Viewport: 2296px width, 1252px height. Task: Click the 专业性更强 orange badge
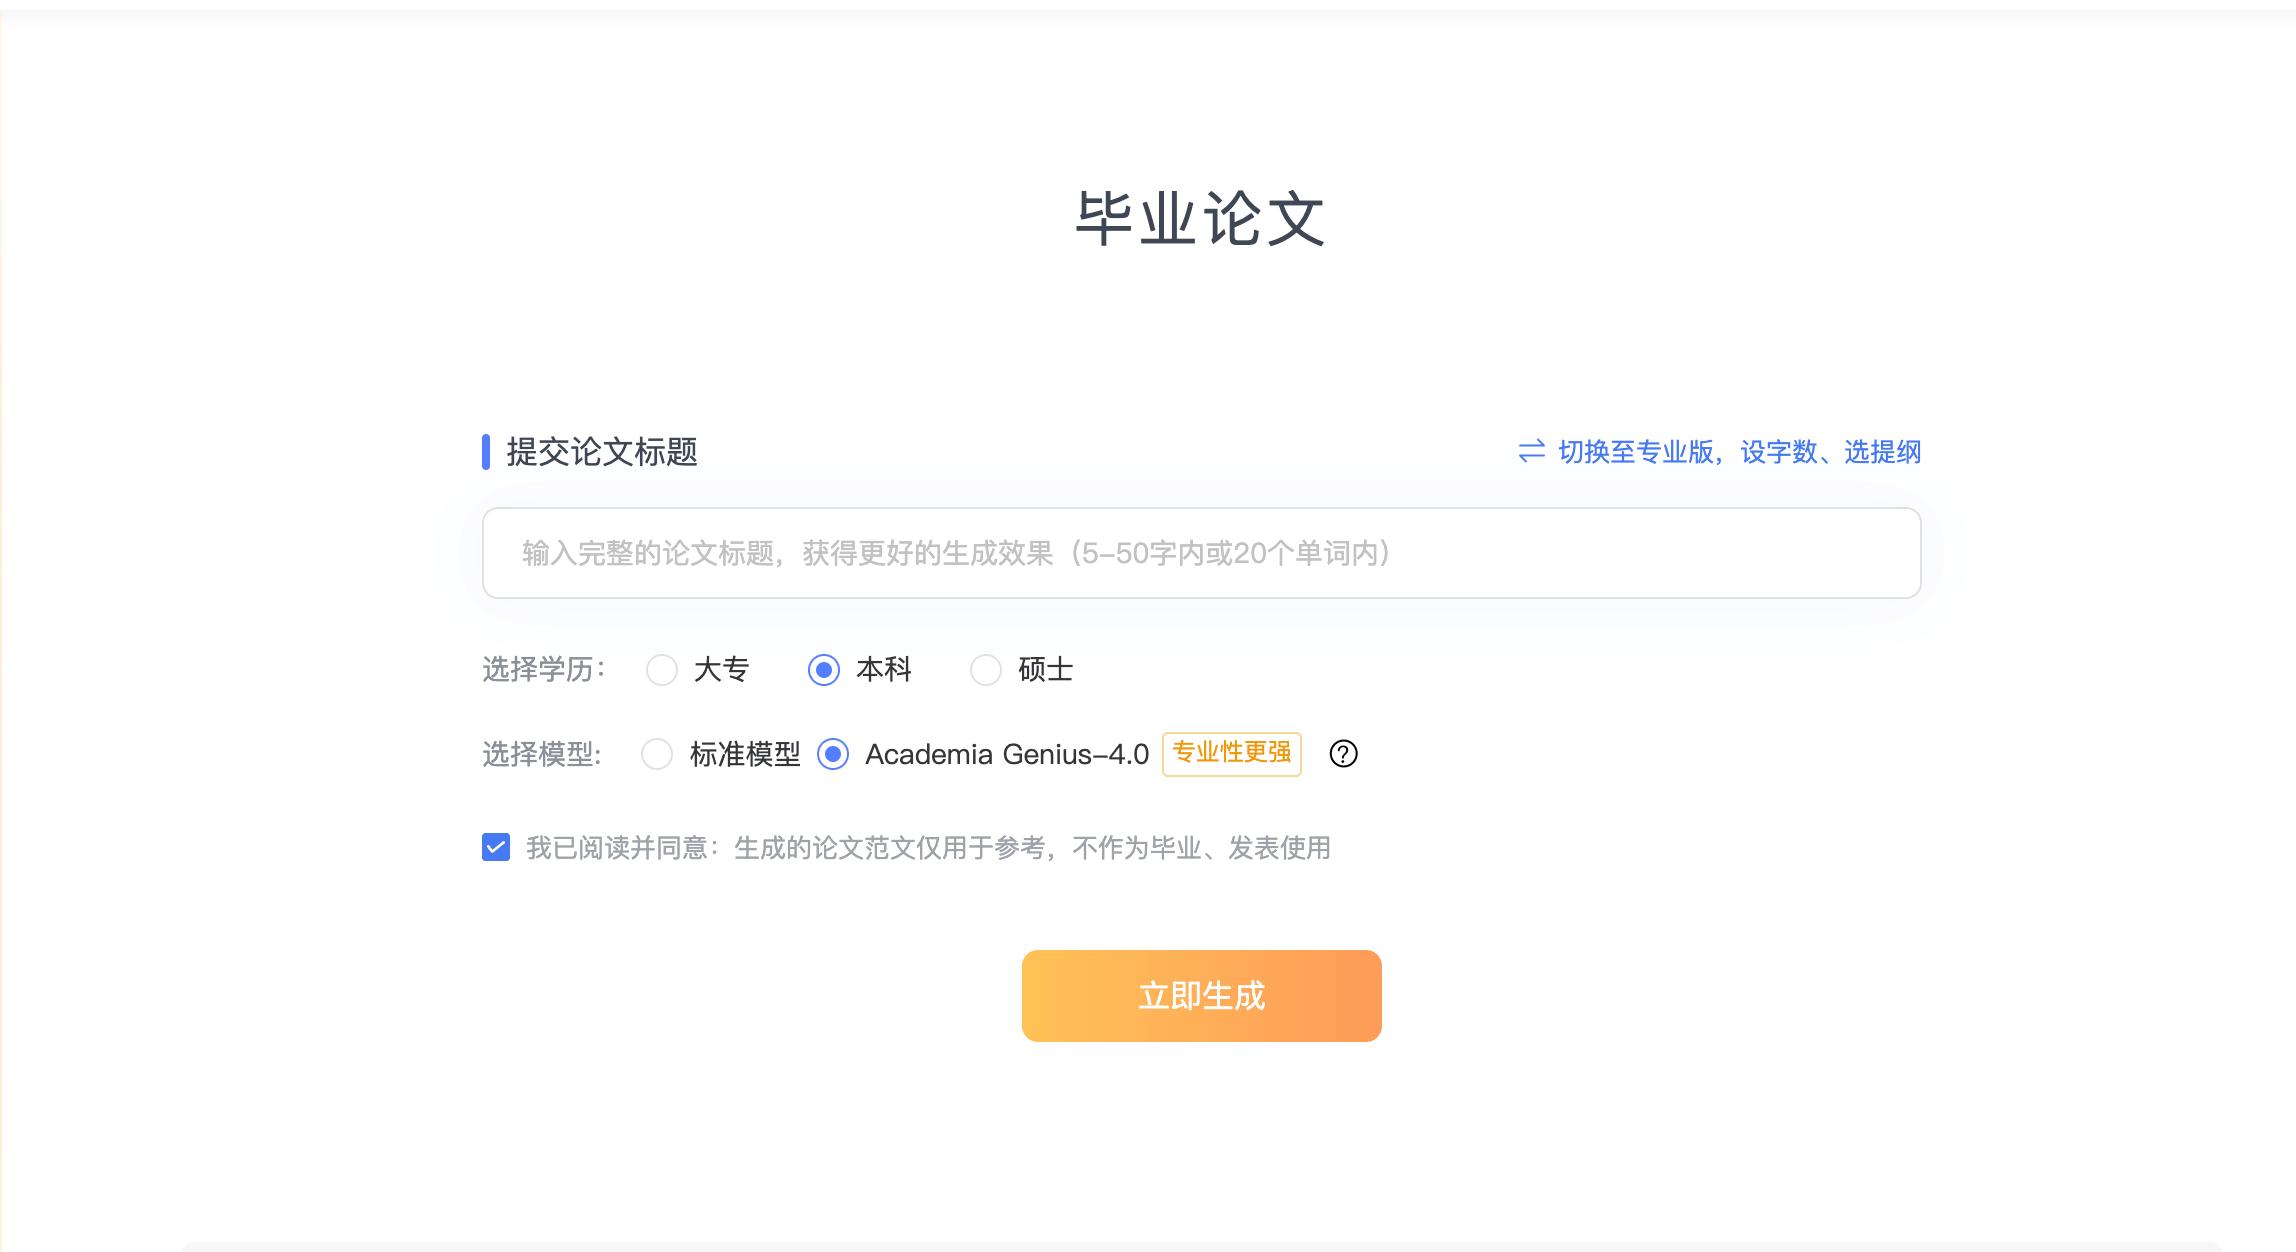1231,753
